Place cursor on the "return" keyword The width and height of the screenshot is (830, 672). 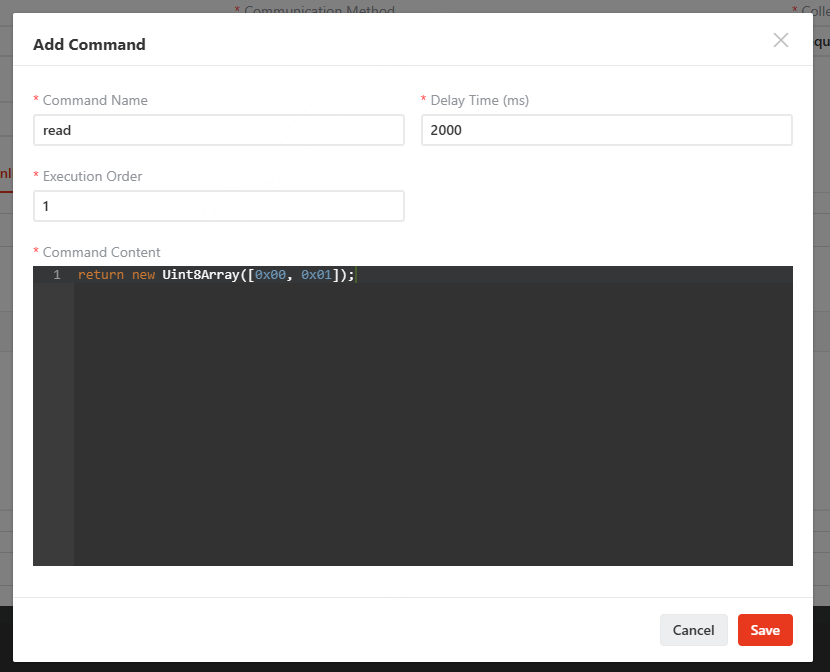click(x=101, y=275)
